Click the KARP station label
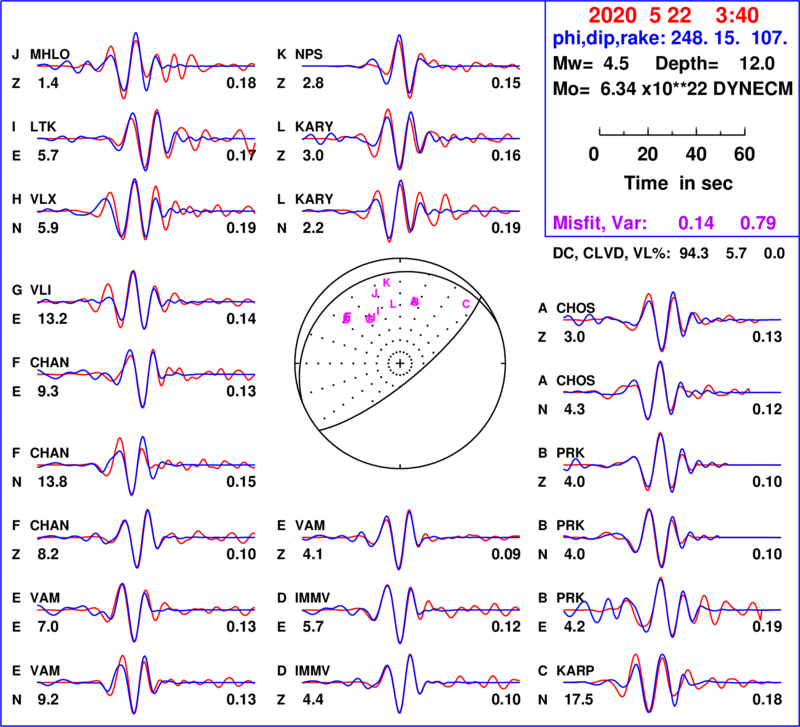Image resolution: width=800 pixels, height=727 pixels. [575, 670]
